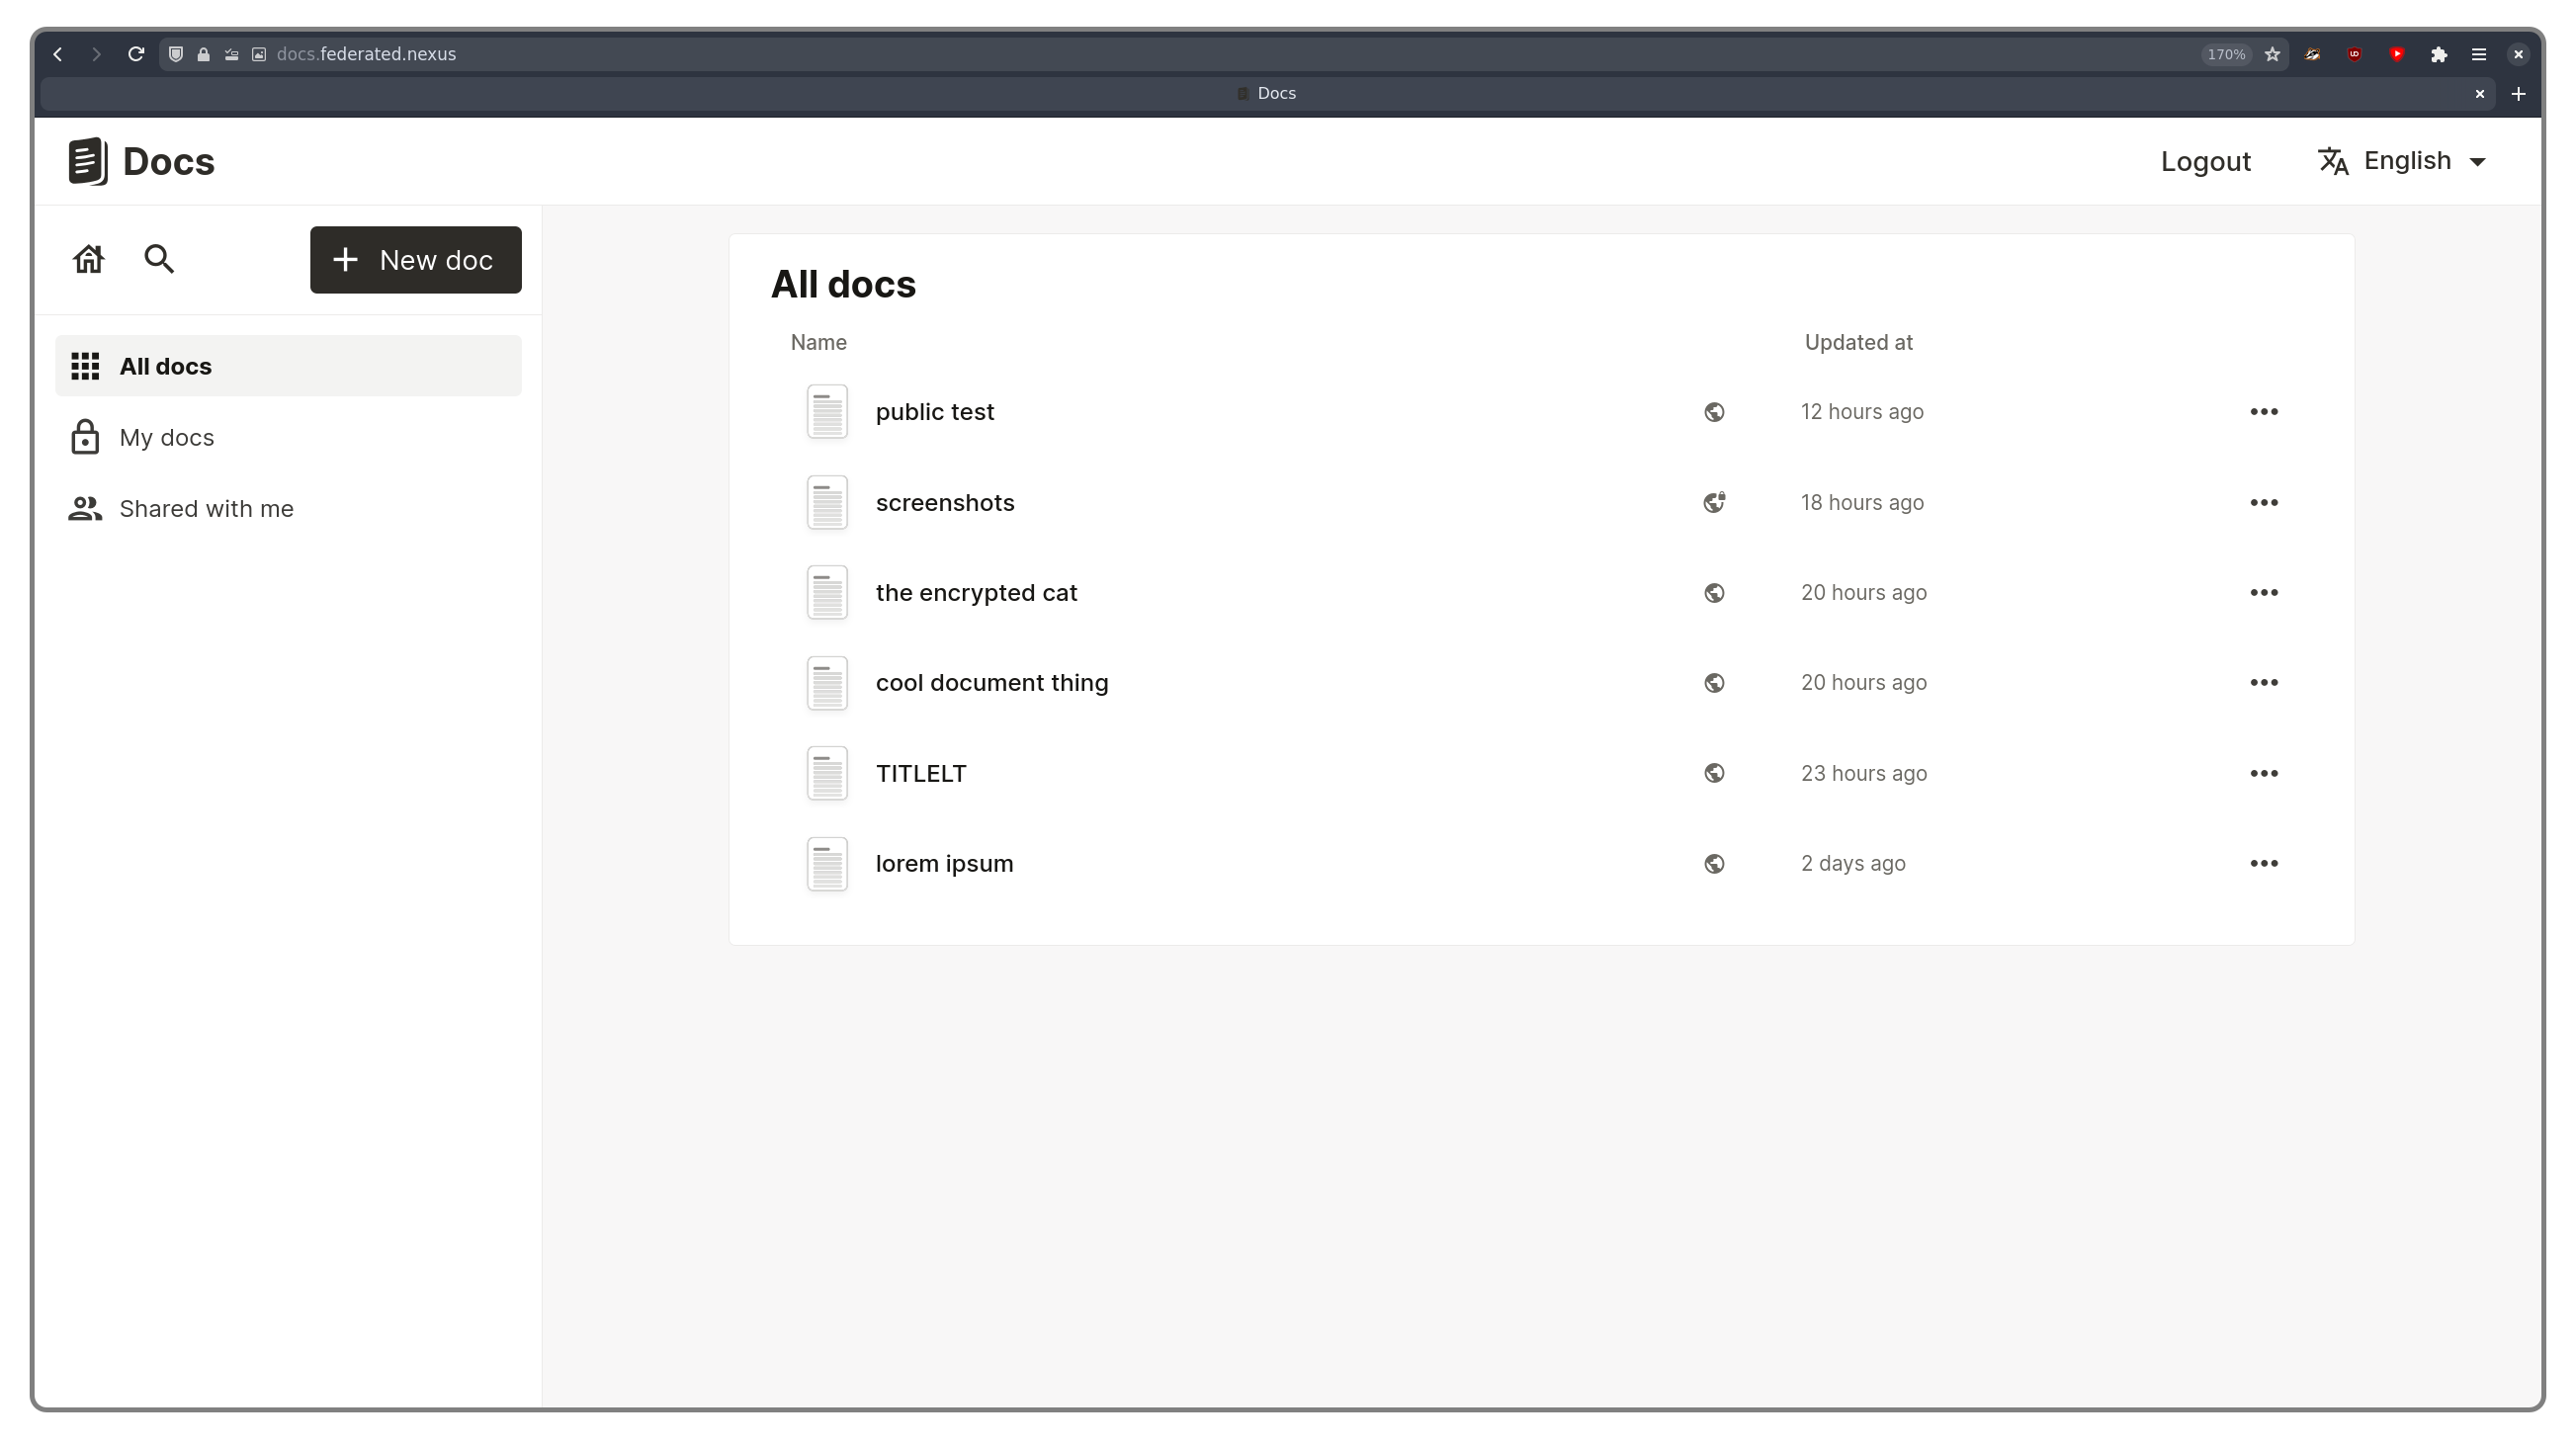Click public globe icon for public test
The image size is (2576, 1445).
(x=1714, y=412)
